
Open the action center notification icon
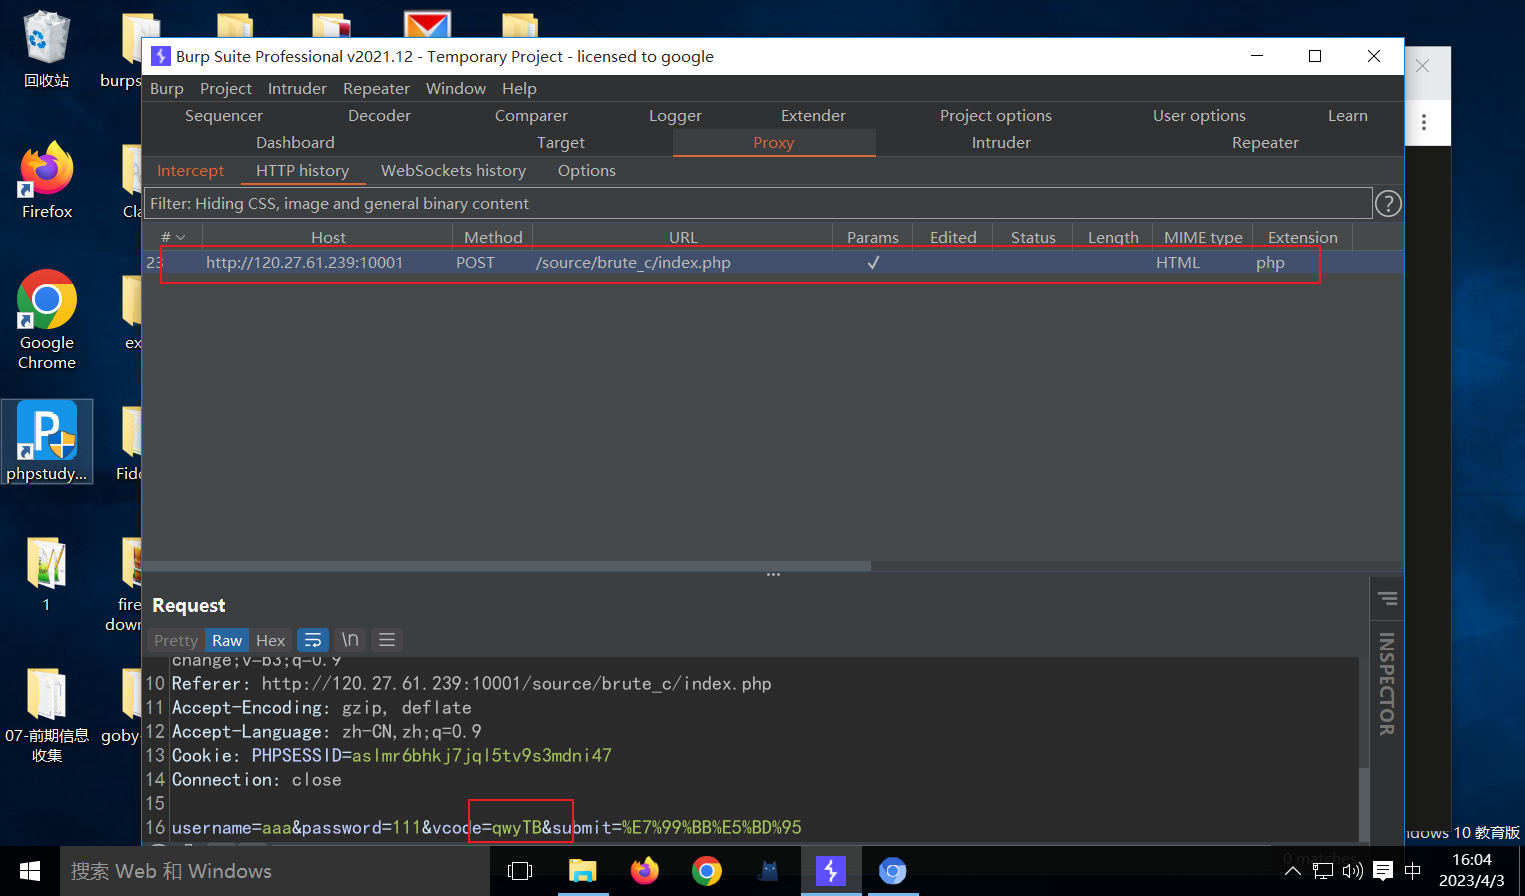(x=1383, y=871)
